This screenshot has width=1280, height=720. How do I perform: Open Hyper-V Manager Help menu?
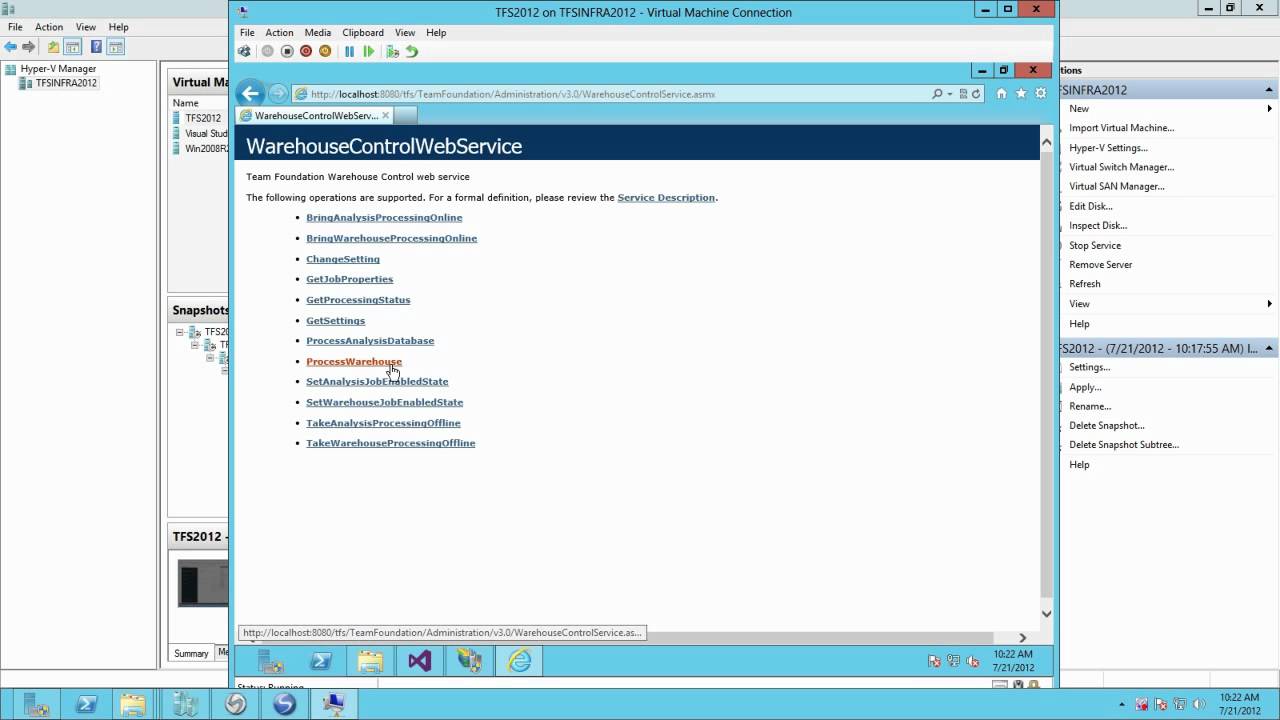[118, 27]
